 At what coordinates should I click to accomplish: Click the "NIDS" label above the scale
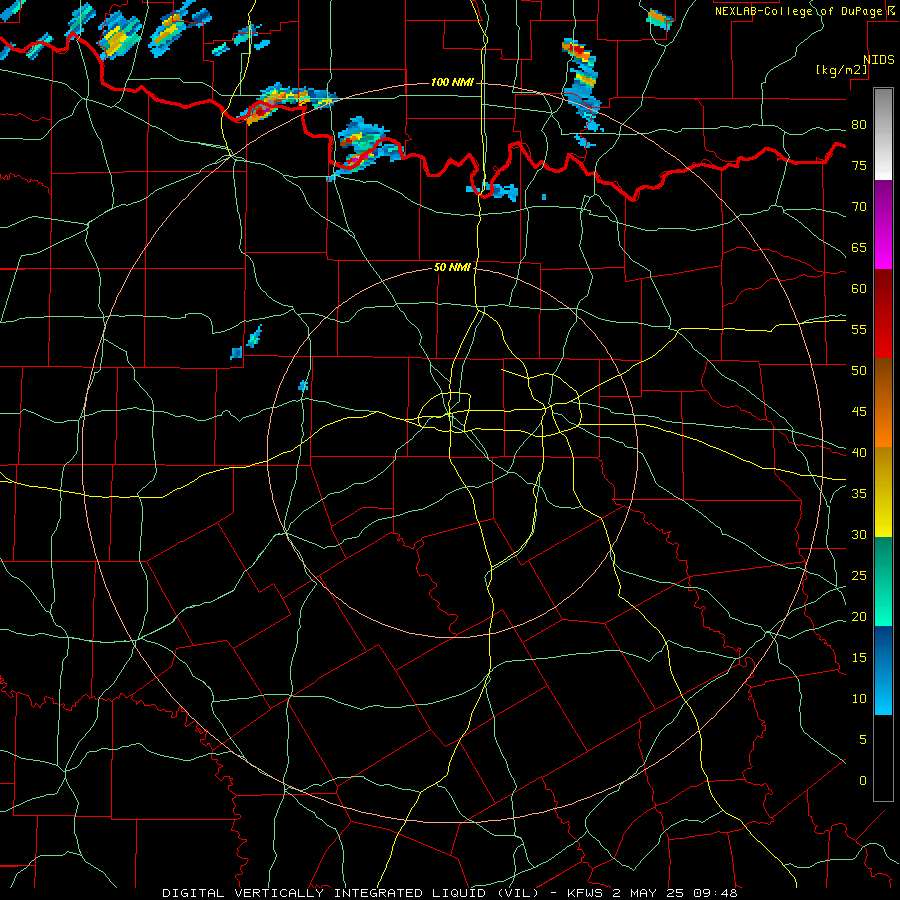(x=879, y=60)
